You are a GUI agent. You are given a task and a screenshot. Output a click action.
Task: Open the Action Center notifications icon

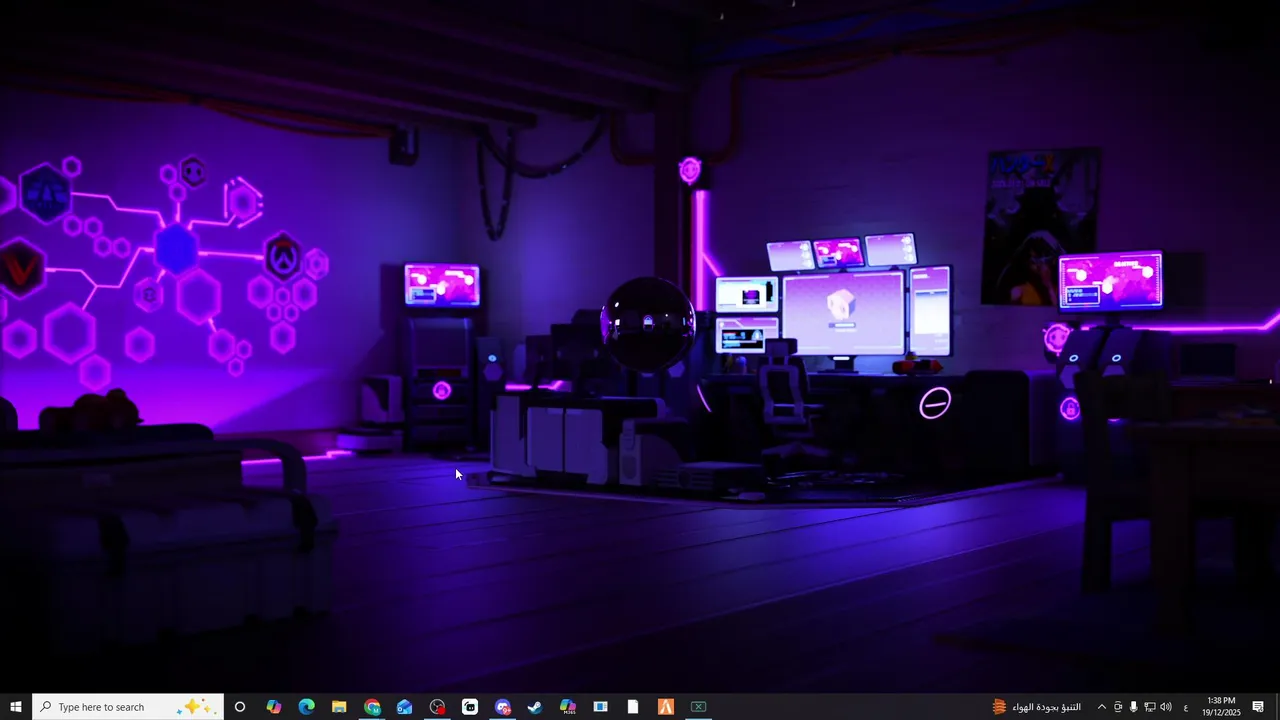1258,707
